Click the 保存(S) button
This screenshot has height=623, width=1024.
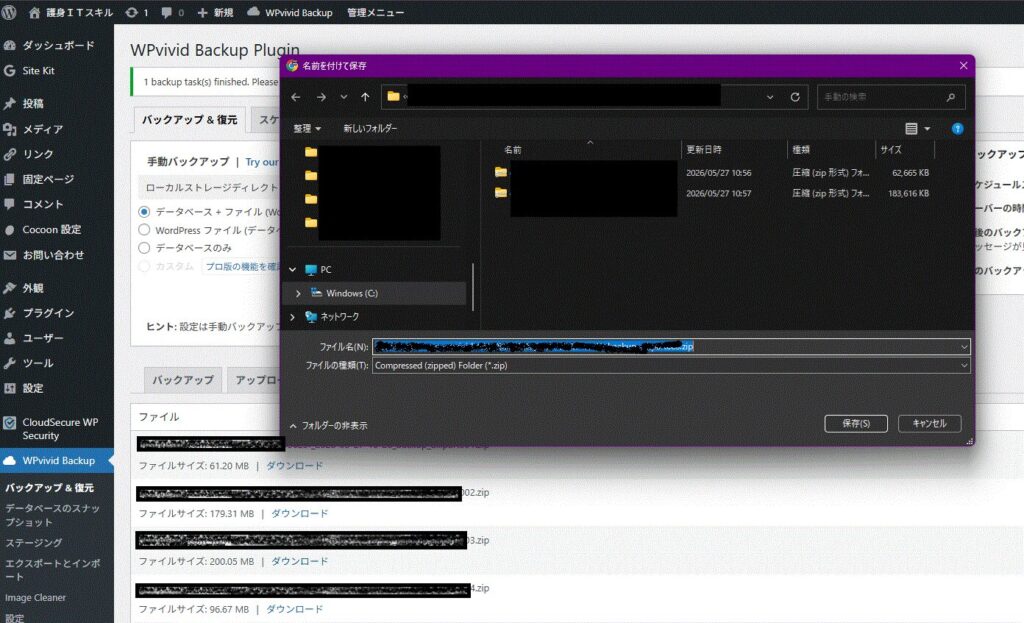(856, 423)
